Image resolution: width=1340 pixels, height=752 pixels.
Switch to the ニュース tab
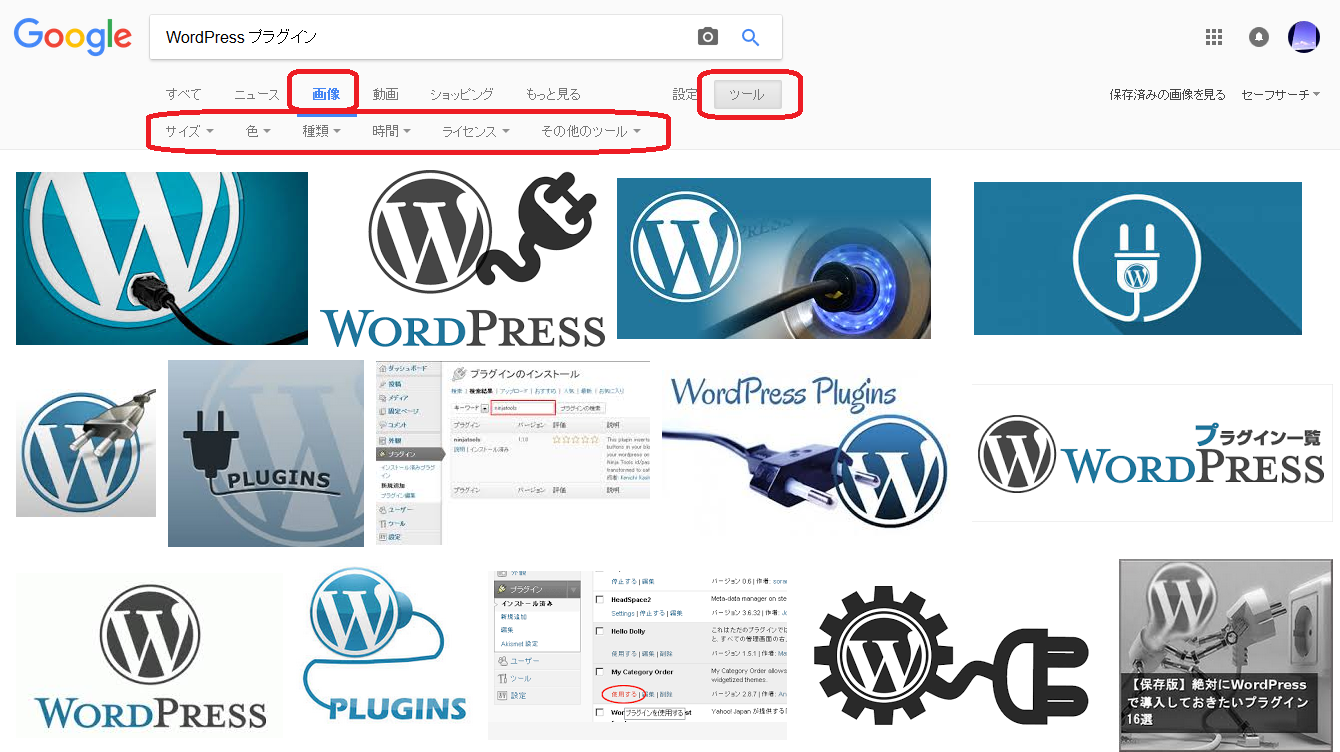(x=257, y=94)
